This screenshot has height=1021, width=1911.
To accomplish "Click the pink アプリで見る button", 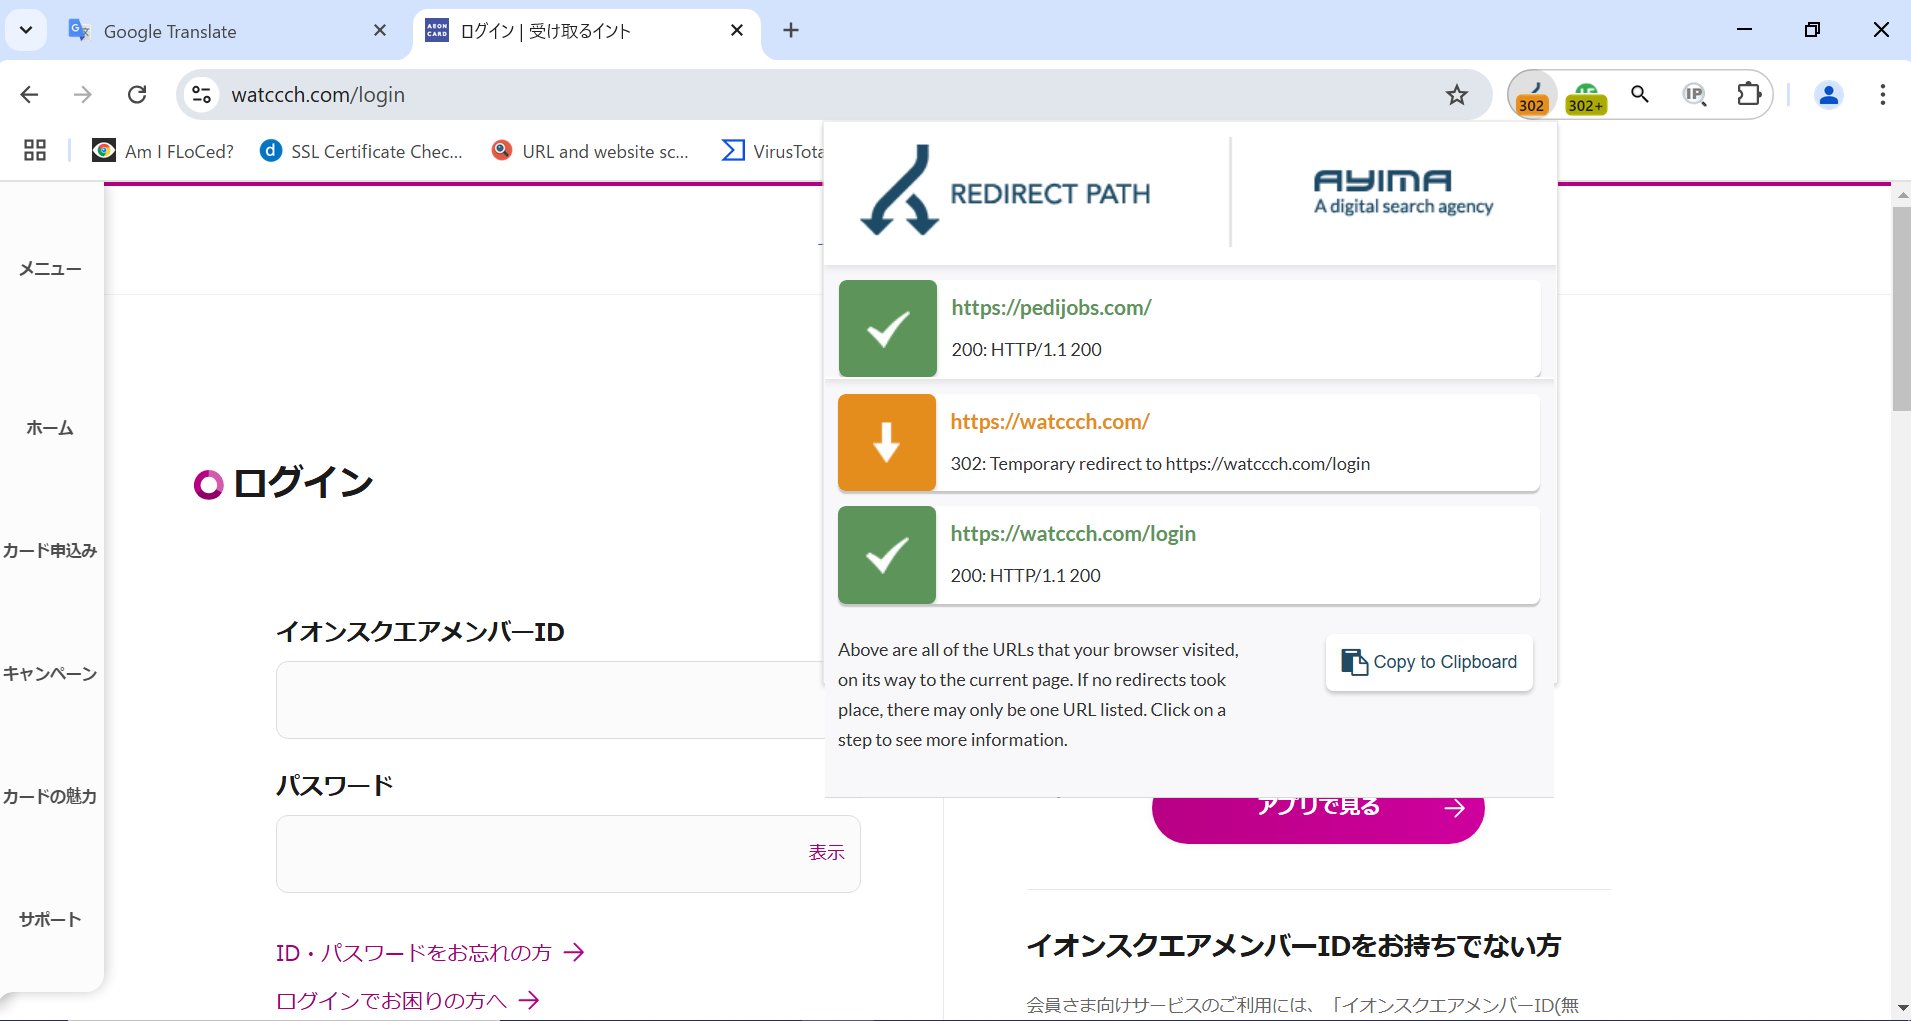I will point(1318,819).
